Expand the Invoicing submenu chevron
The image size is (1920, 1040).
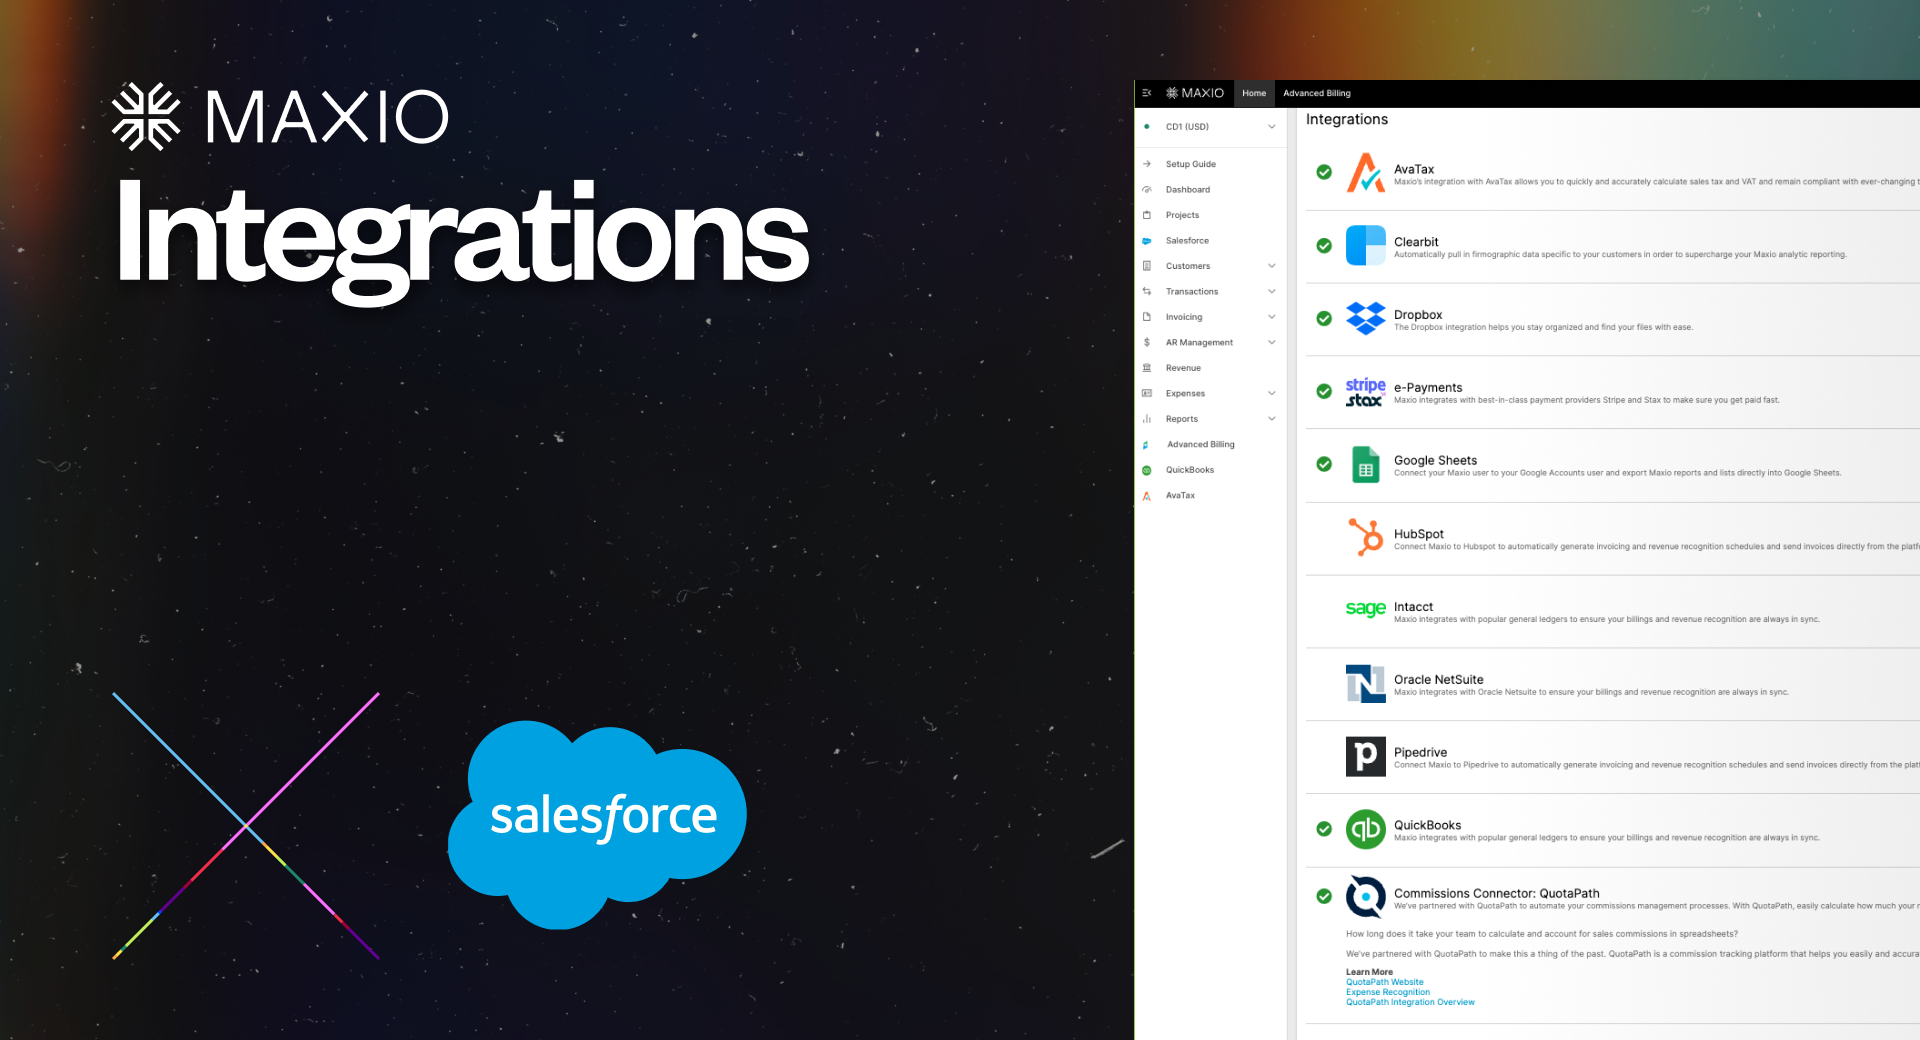pos(1272,317)
